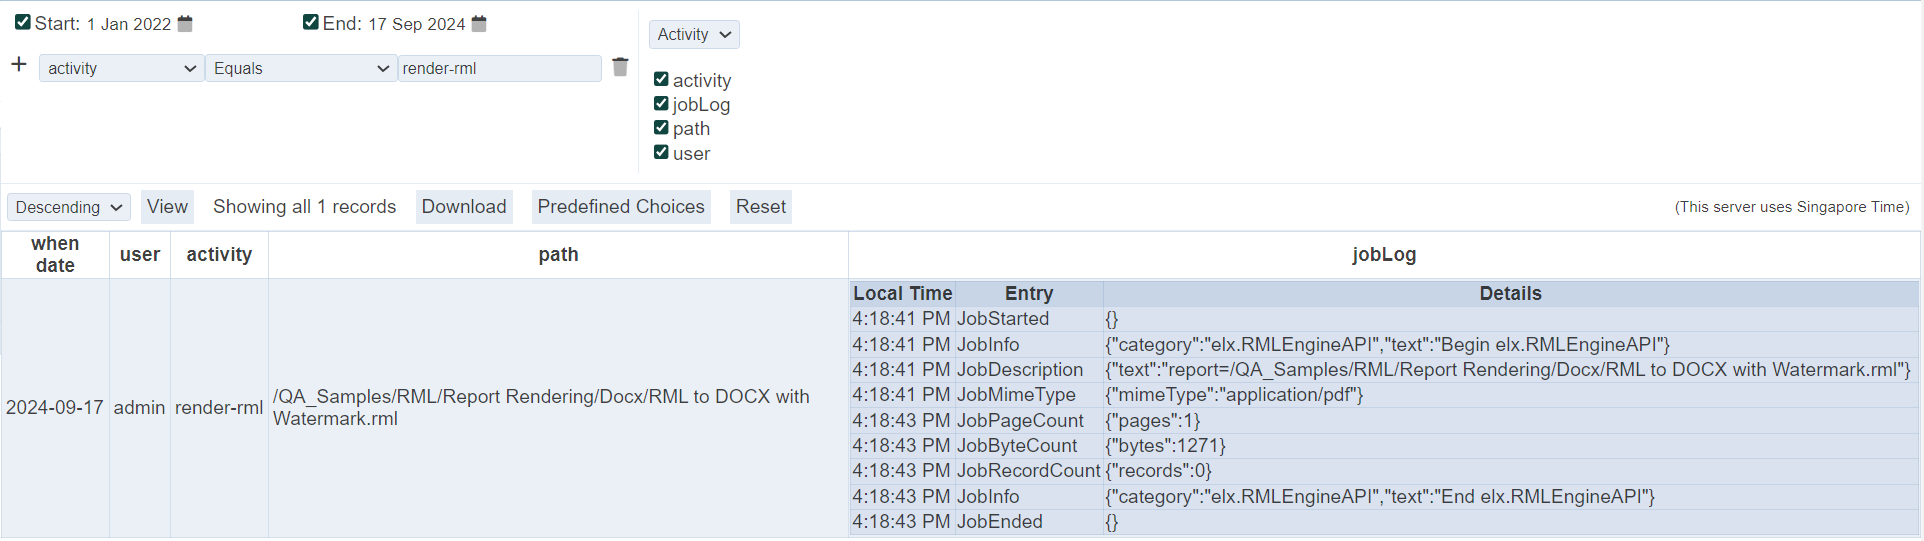The image size is (1924, 541).
Task: Download the records
Action: point(464,207)
